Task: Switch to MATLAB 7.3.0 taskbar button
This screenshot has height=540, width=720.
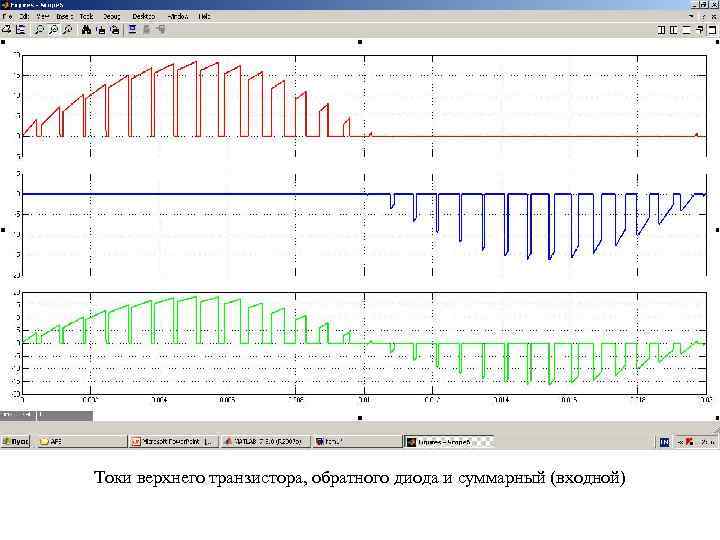Action: point(264,442)
